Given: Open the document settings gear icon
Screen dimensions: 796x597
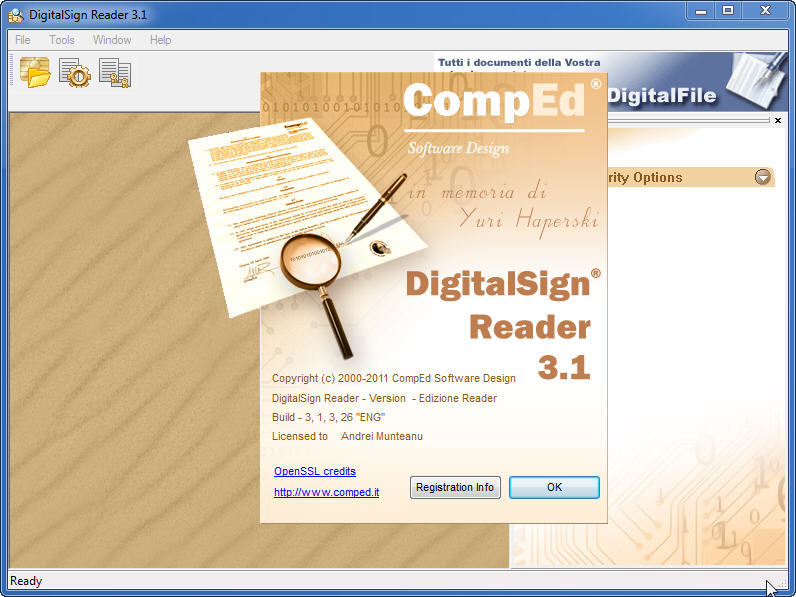Looking at the screenshot, I should pos(75,73).
